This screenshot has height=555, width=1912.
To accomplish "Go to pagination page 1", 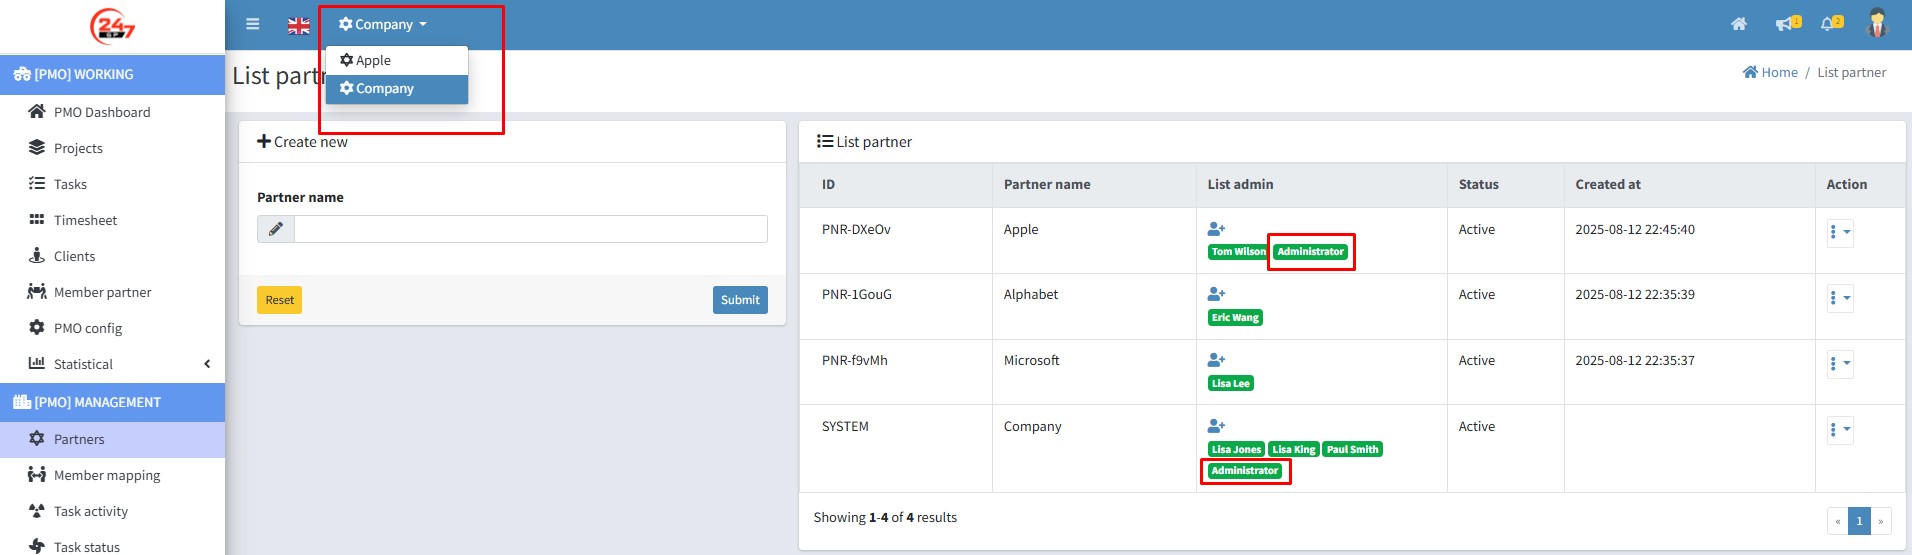I will pos(1859,521).
